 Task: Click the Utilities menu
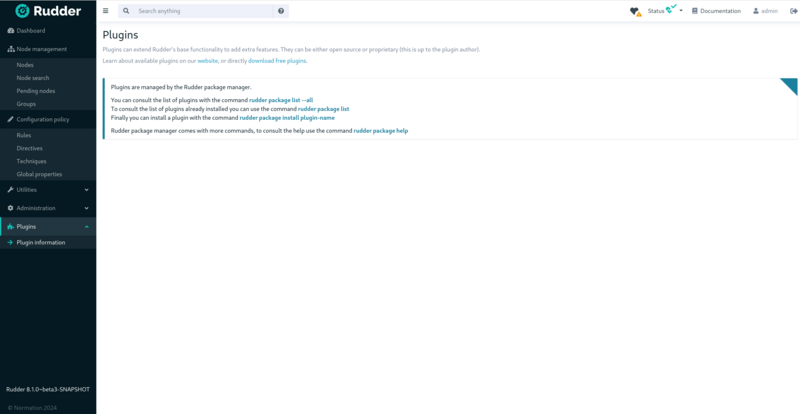[x=48, y=190]
